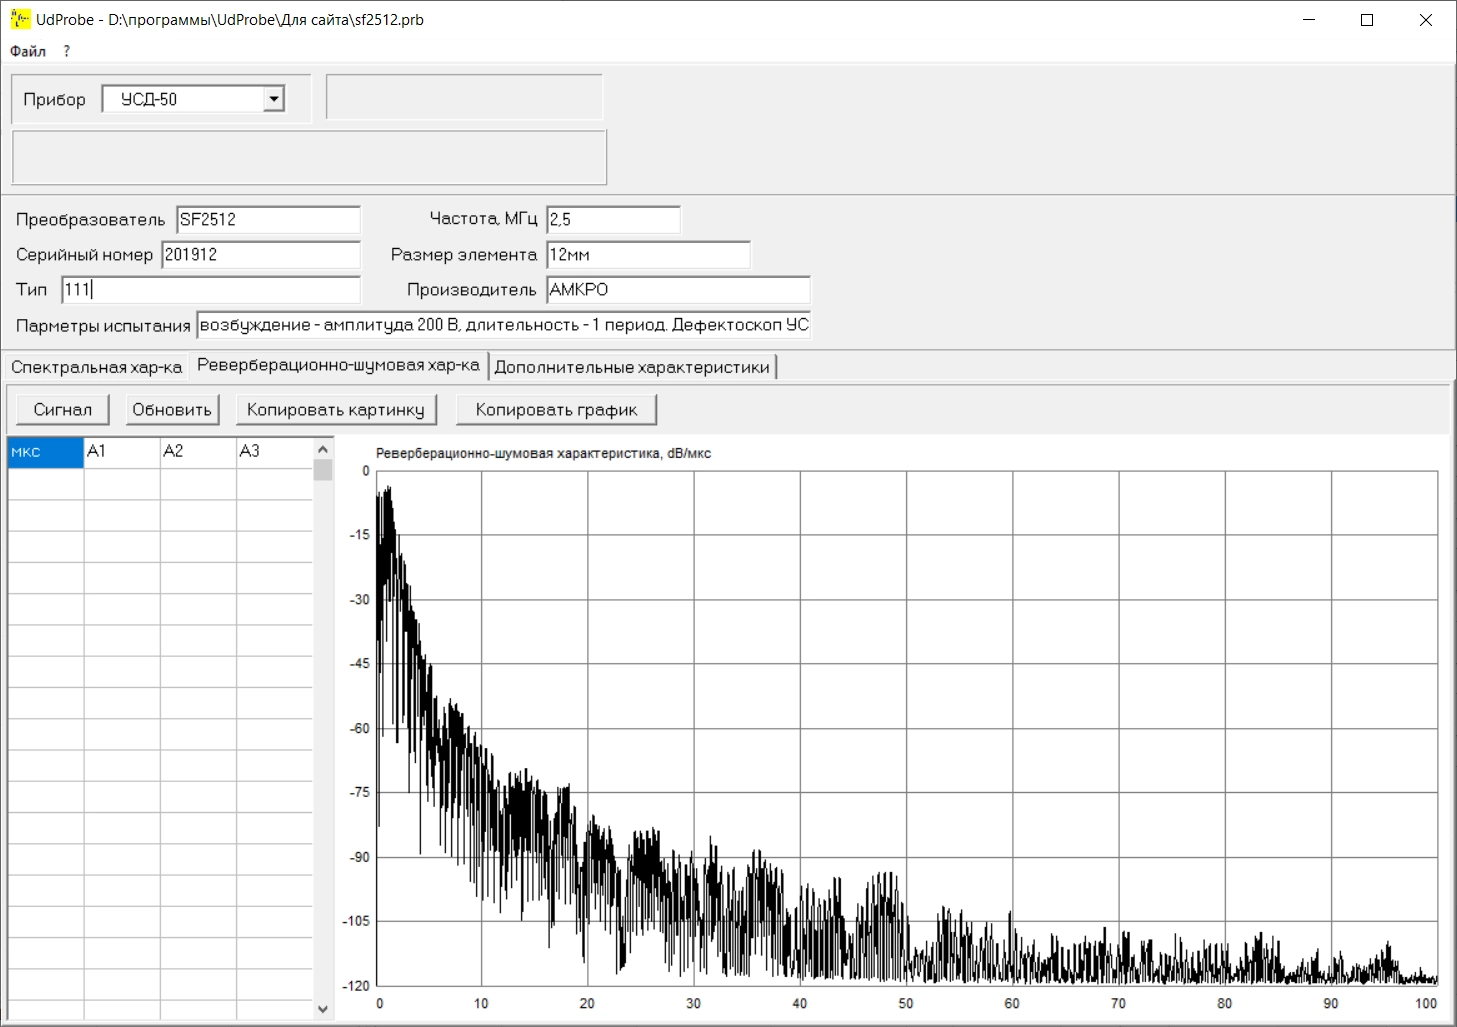Open the ? help menu
This screenshot has height=1027, width=1457.
tap(67, 51)
